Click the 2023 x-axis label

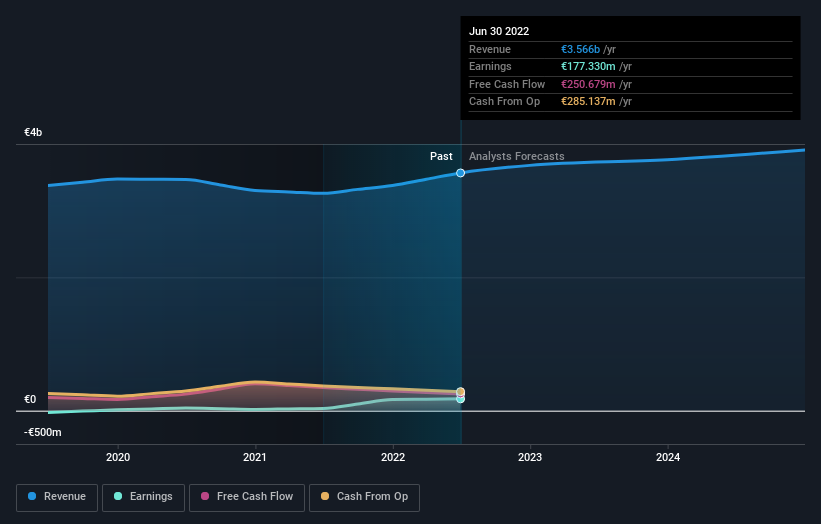[530, 457]
